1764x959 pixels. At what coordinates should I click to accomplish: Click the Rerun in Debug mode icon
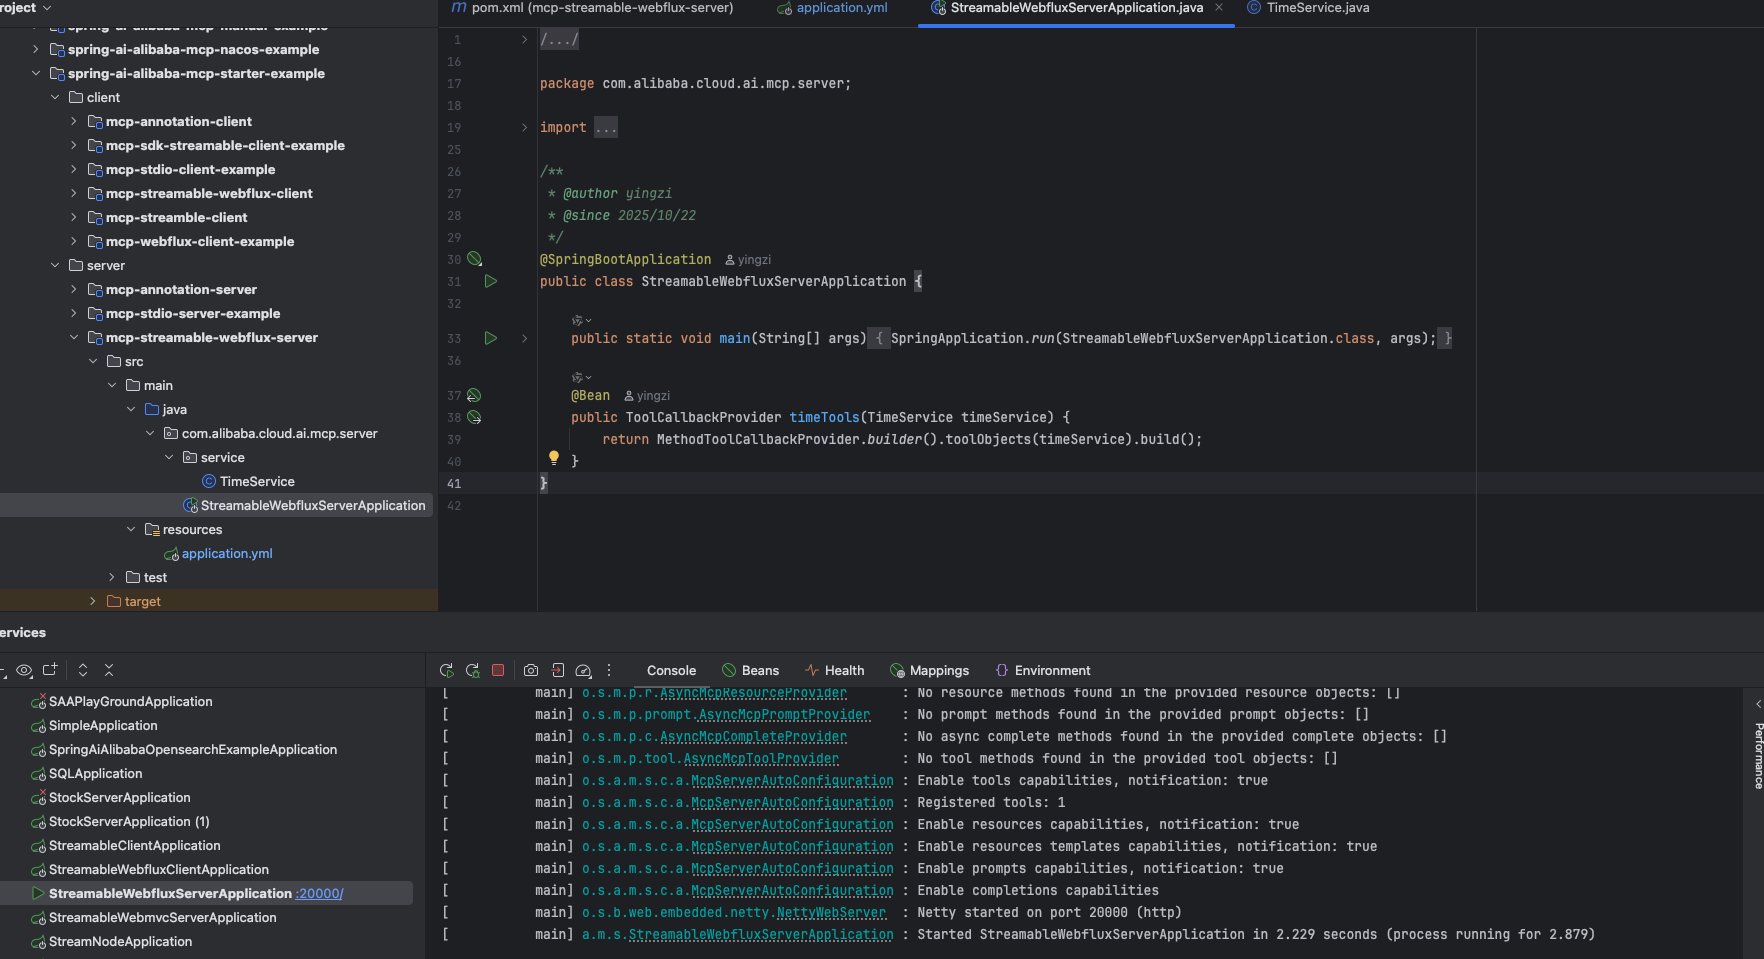(x=472, y=670)
